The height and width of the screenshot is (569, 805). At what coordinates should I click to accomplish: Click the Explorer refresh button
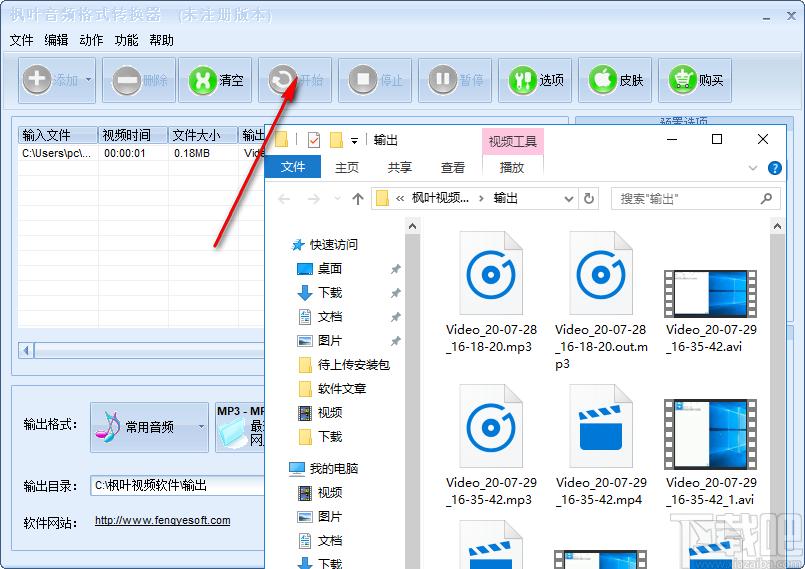pyautogui.click(x=589, y=199)
